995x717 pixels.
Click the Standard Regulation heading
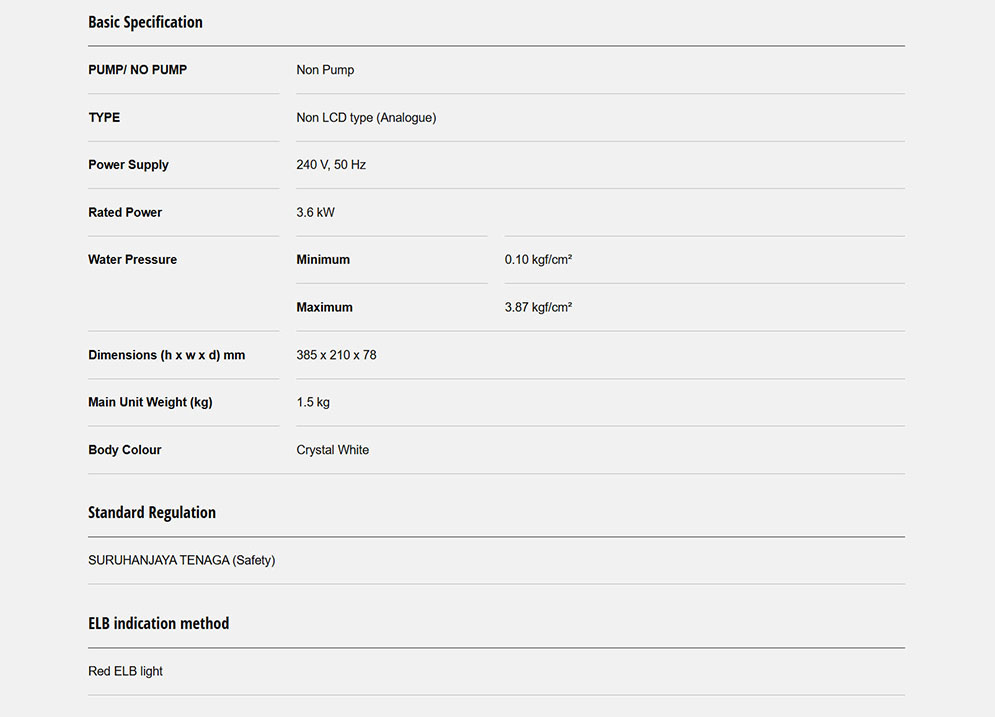click(152, 512)
